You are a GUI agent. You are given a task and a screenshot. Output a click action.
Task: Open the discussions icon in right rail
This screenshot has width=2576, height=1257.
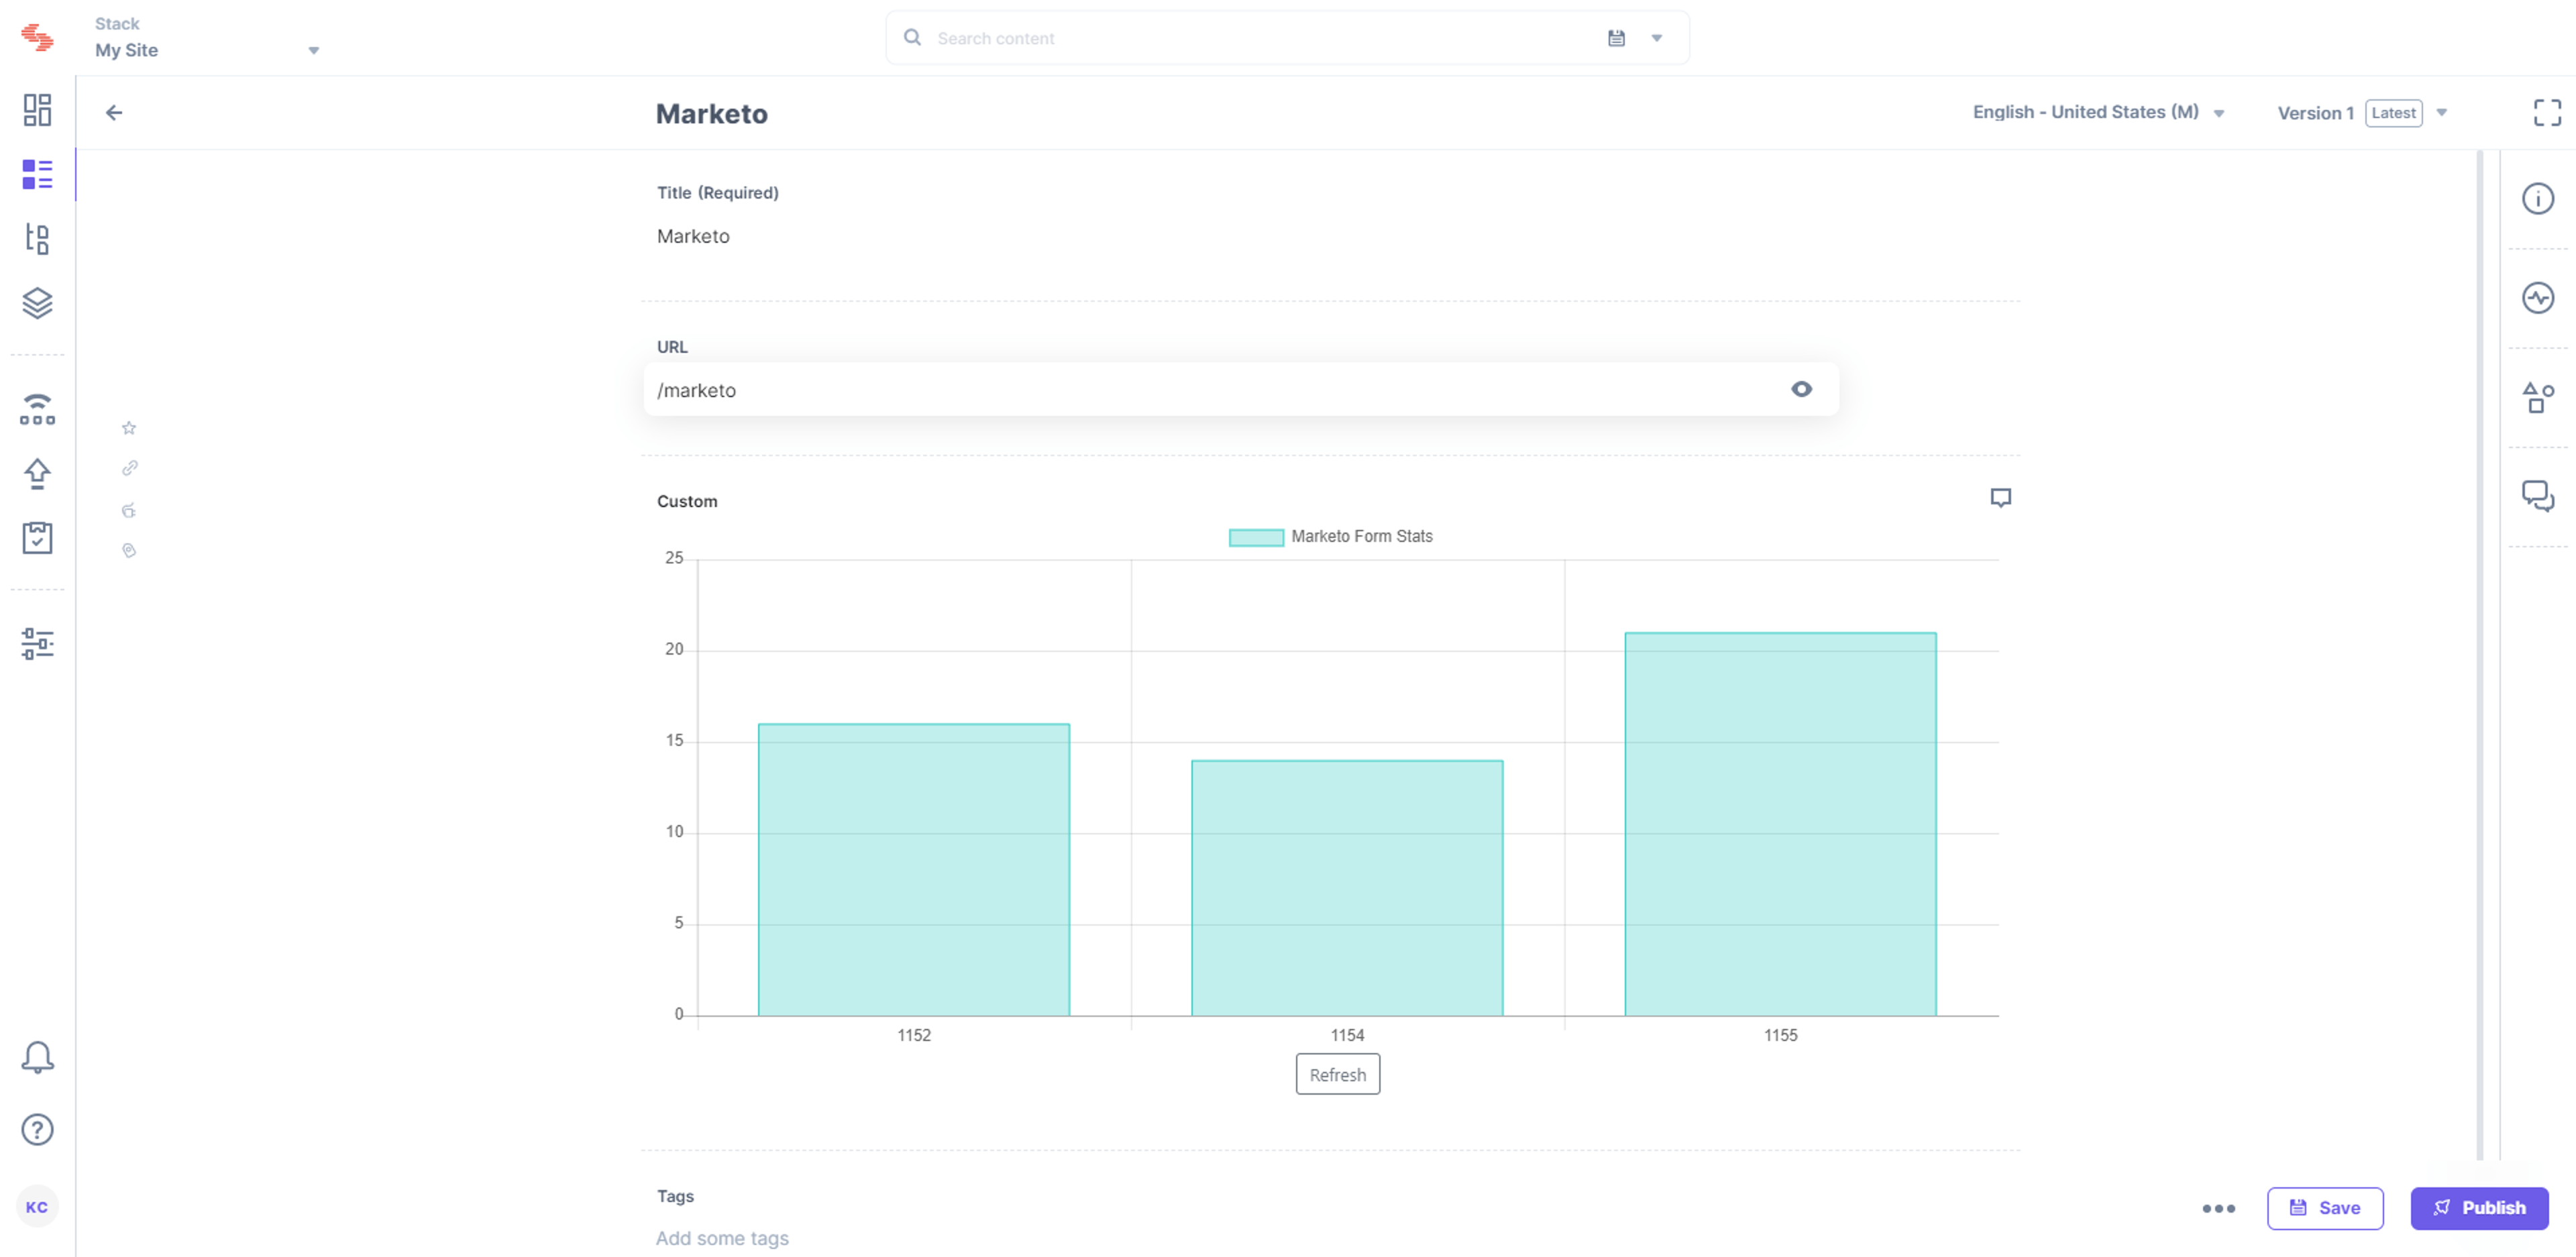(2537, 495)
